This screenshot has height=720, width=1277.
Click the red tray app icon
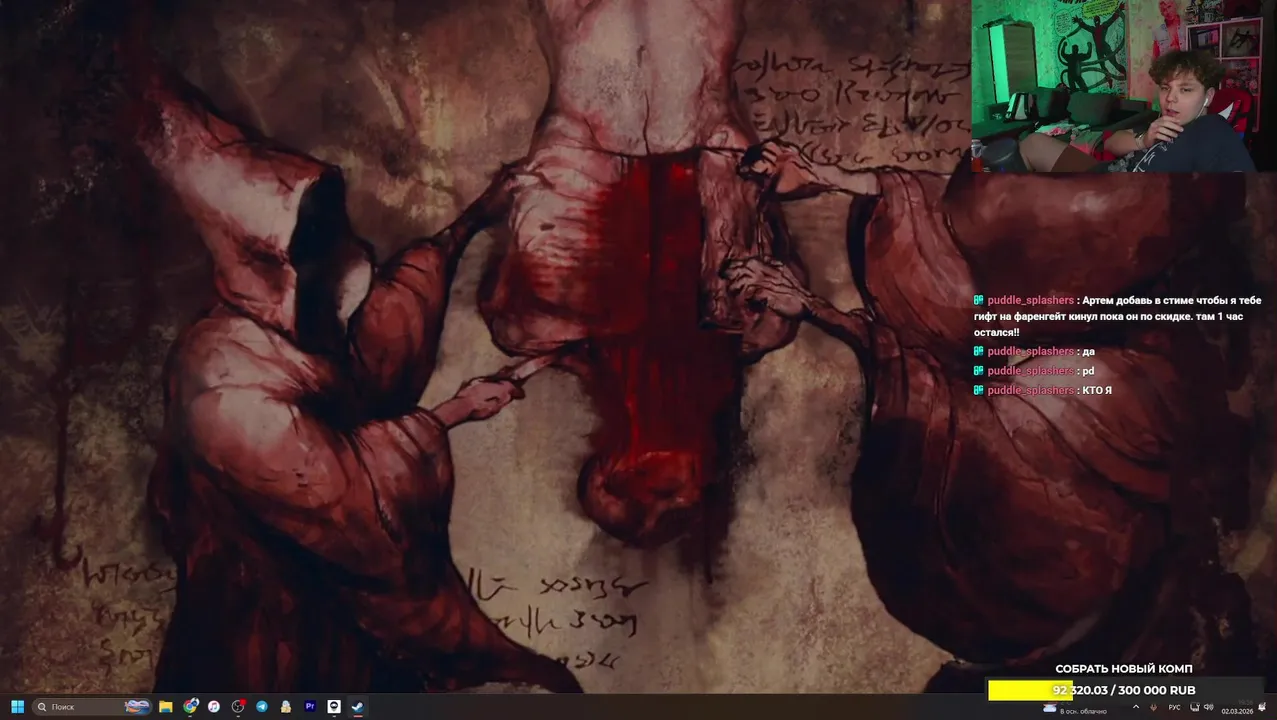pyautogui.click(x=1153, y=707)
